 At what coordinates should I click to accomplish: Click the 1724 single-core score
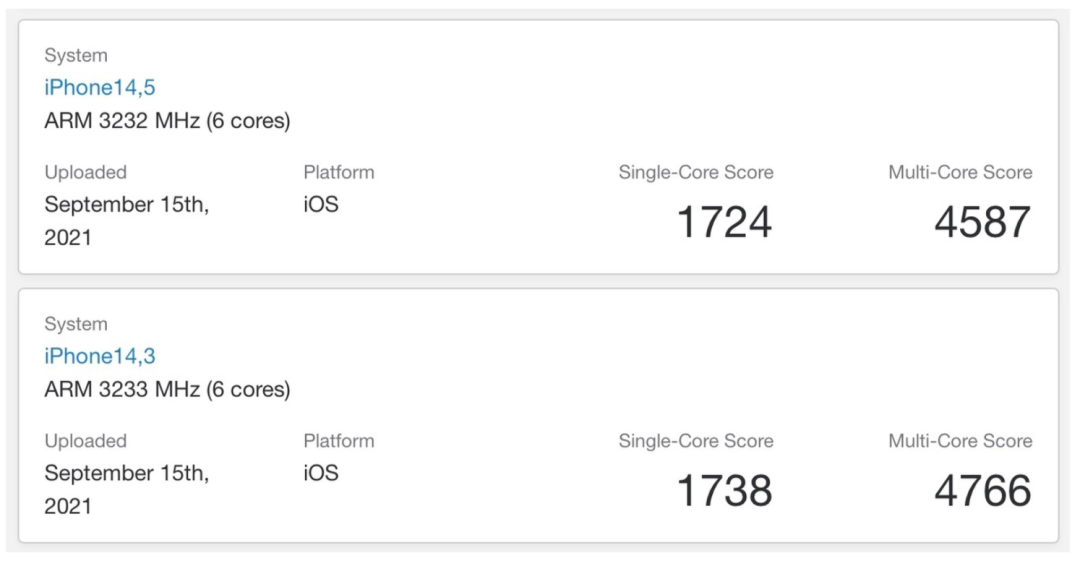724,222
